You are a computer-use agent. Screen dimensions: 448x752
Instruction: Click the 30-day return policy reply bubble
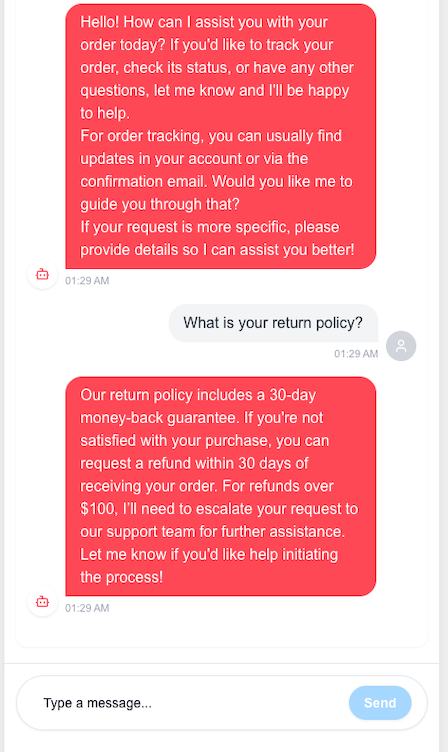coord(221,486)
